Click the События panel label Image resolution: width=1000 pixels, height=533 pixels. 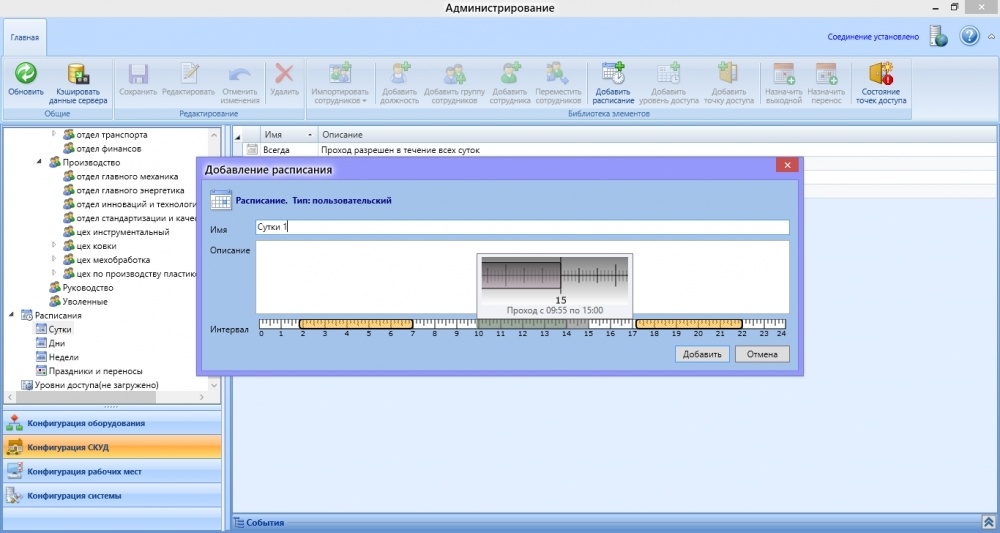(x=265, y=523)
